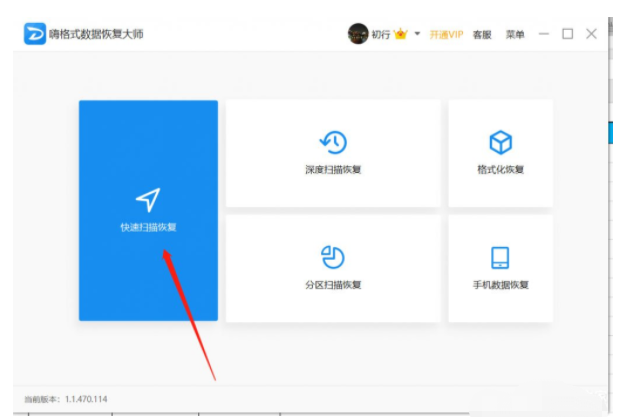
Task: Click the 手机数据恢复 phone icon
Action: [500, 258]
